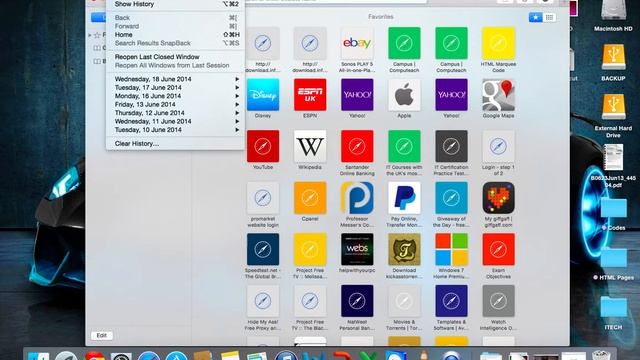Open the NatWest Personal Banking favorite
This screenshot has width=640, height=360.
(357, 301)
